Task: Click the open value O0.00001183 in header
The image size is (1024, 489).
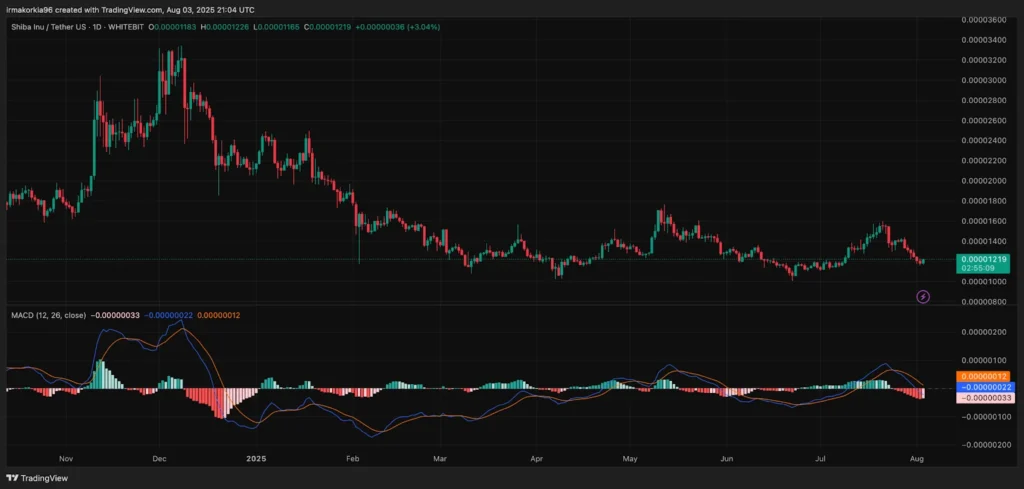Action: tap(172, 27)
